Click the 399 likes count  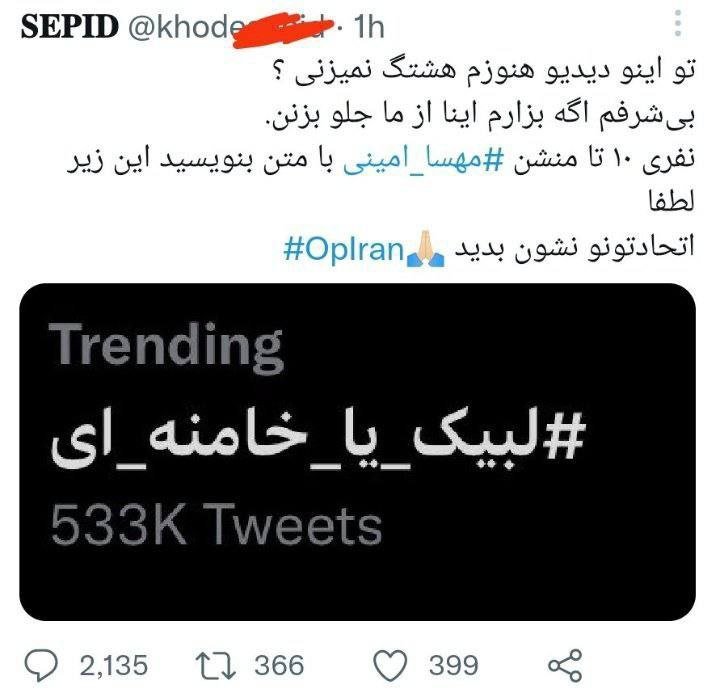tap(453, 664)
